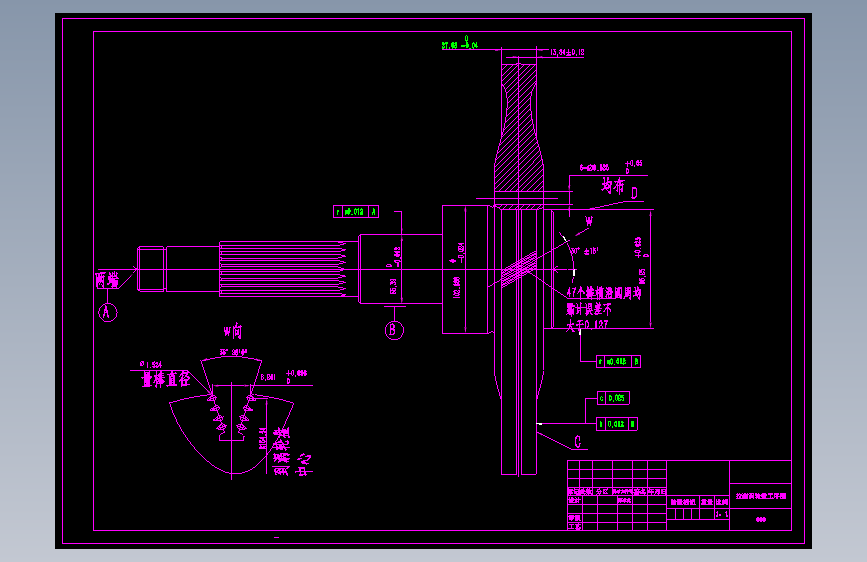Click datum circle B below shaft
The image size is (867, 562).
click(x=394, y=330)
